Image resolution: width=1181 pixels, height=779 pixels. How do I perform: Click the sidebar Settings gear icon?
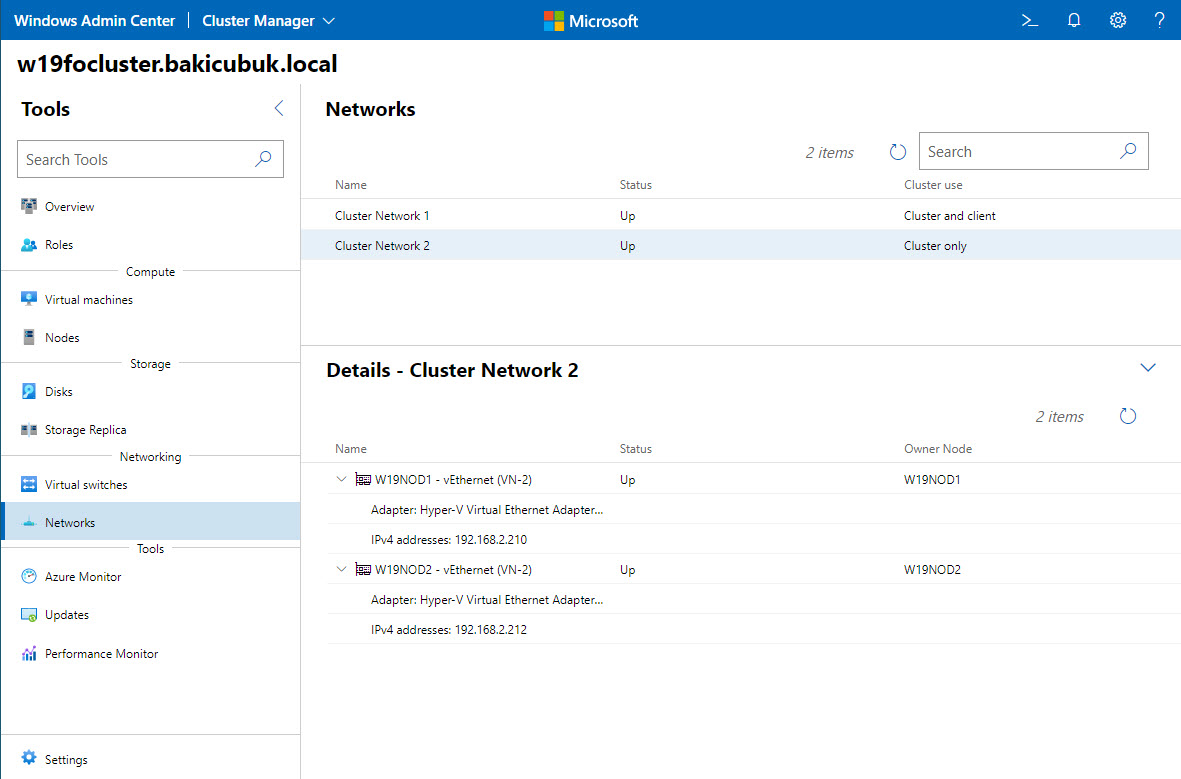pos(29,758)
